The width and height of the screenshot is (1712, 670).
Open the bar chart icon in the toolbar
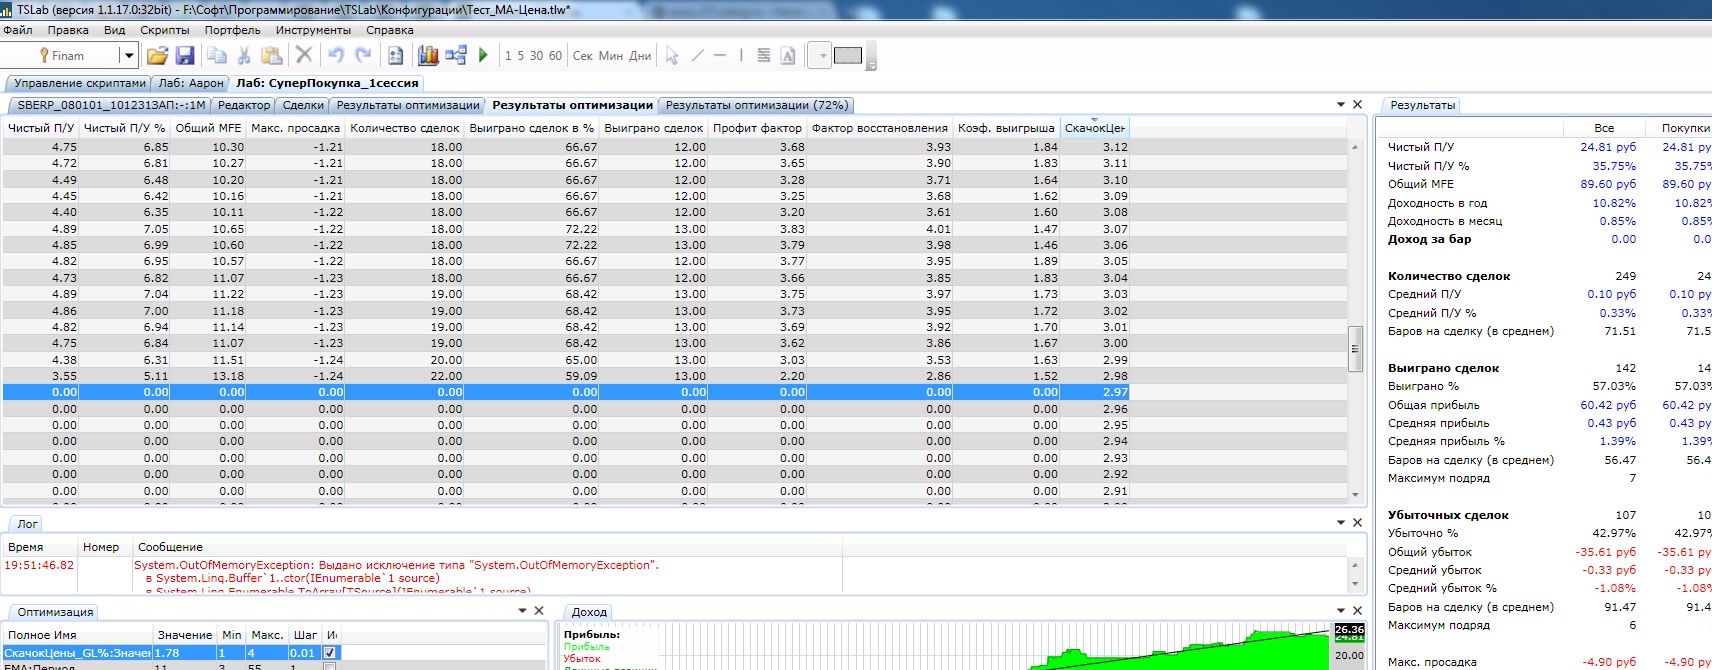(x=429, y=56)
